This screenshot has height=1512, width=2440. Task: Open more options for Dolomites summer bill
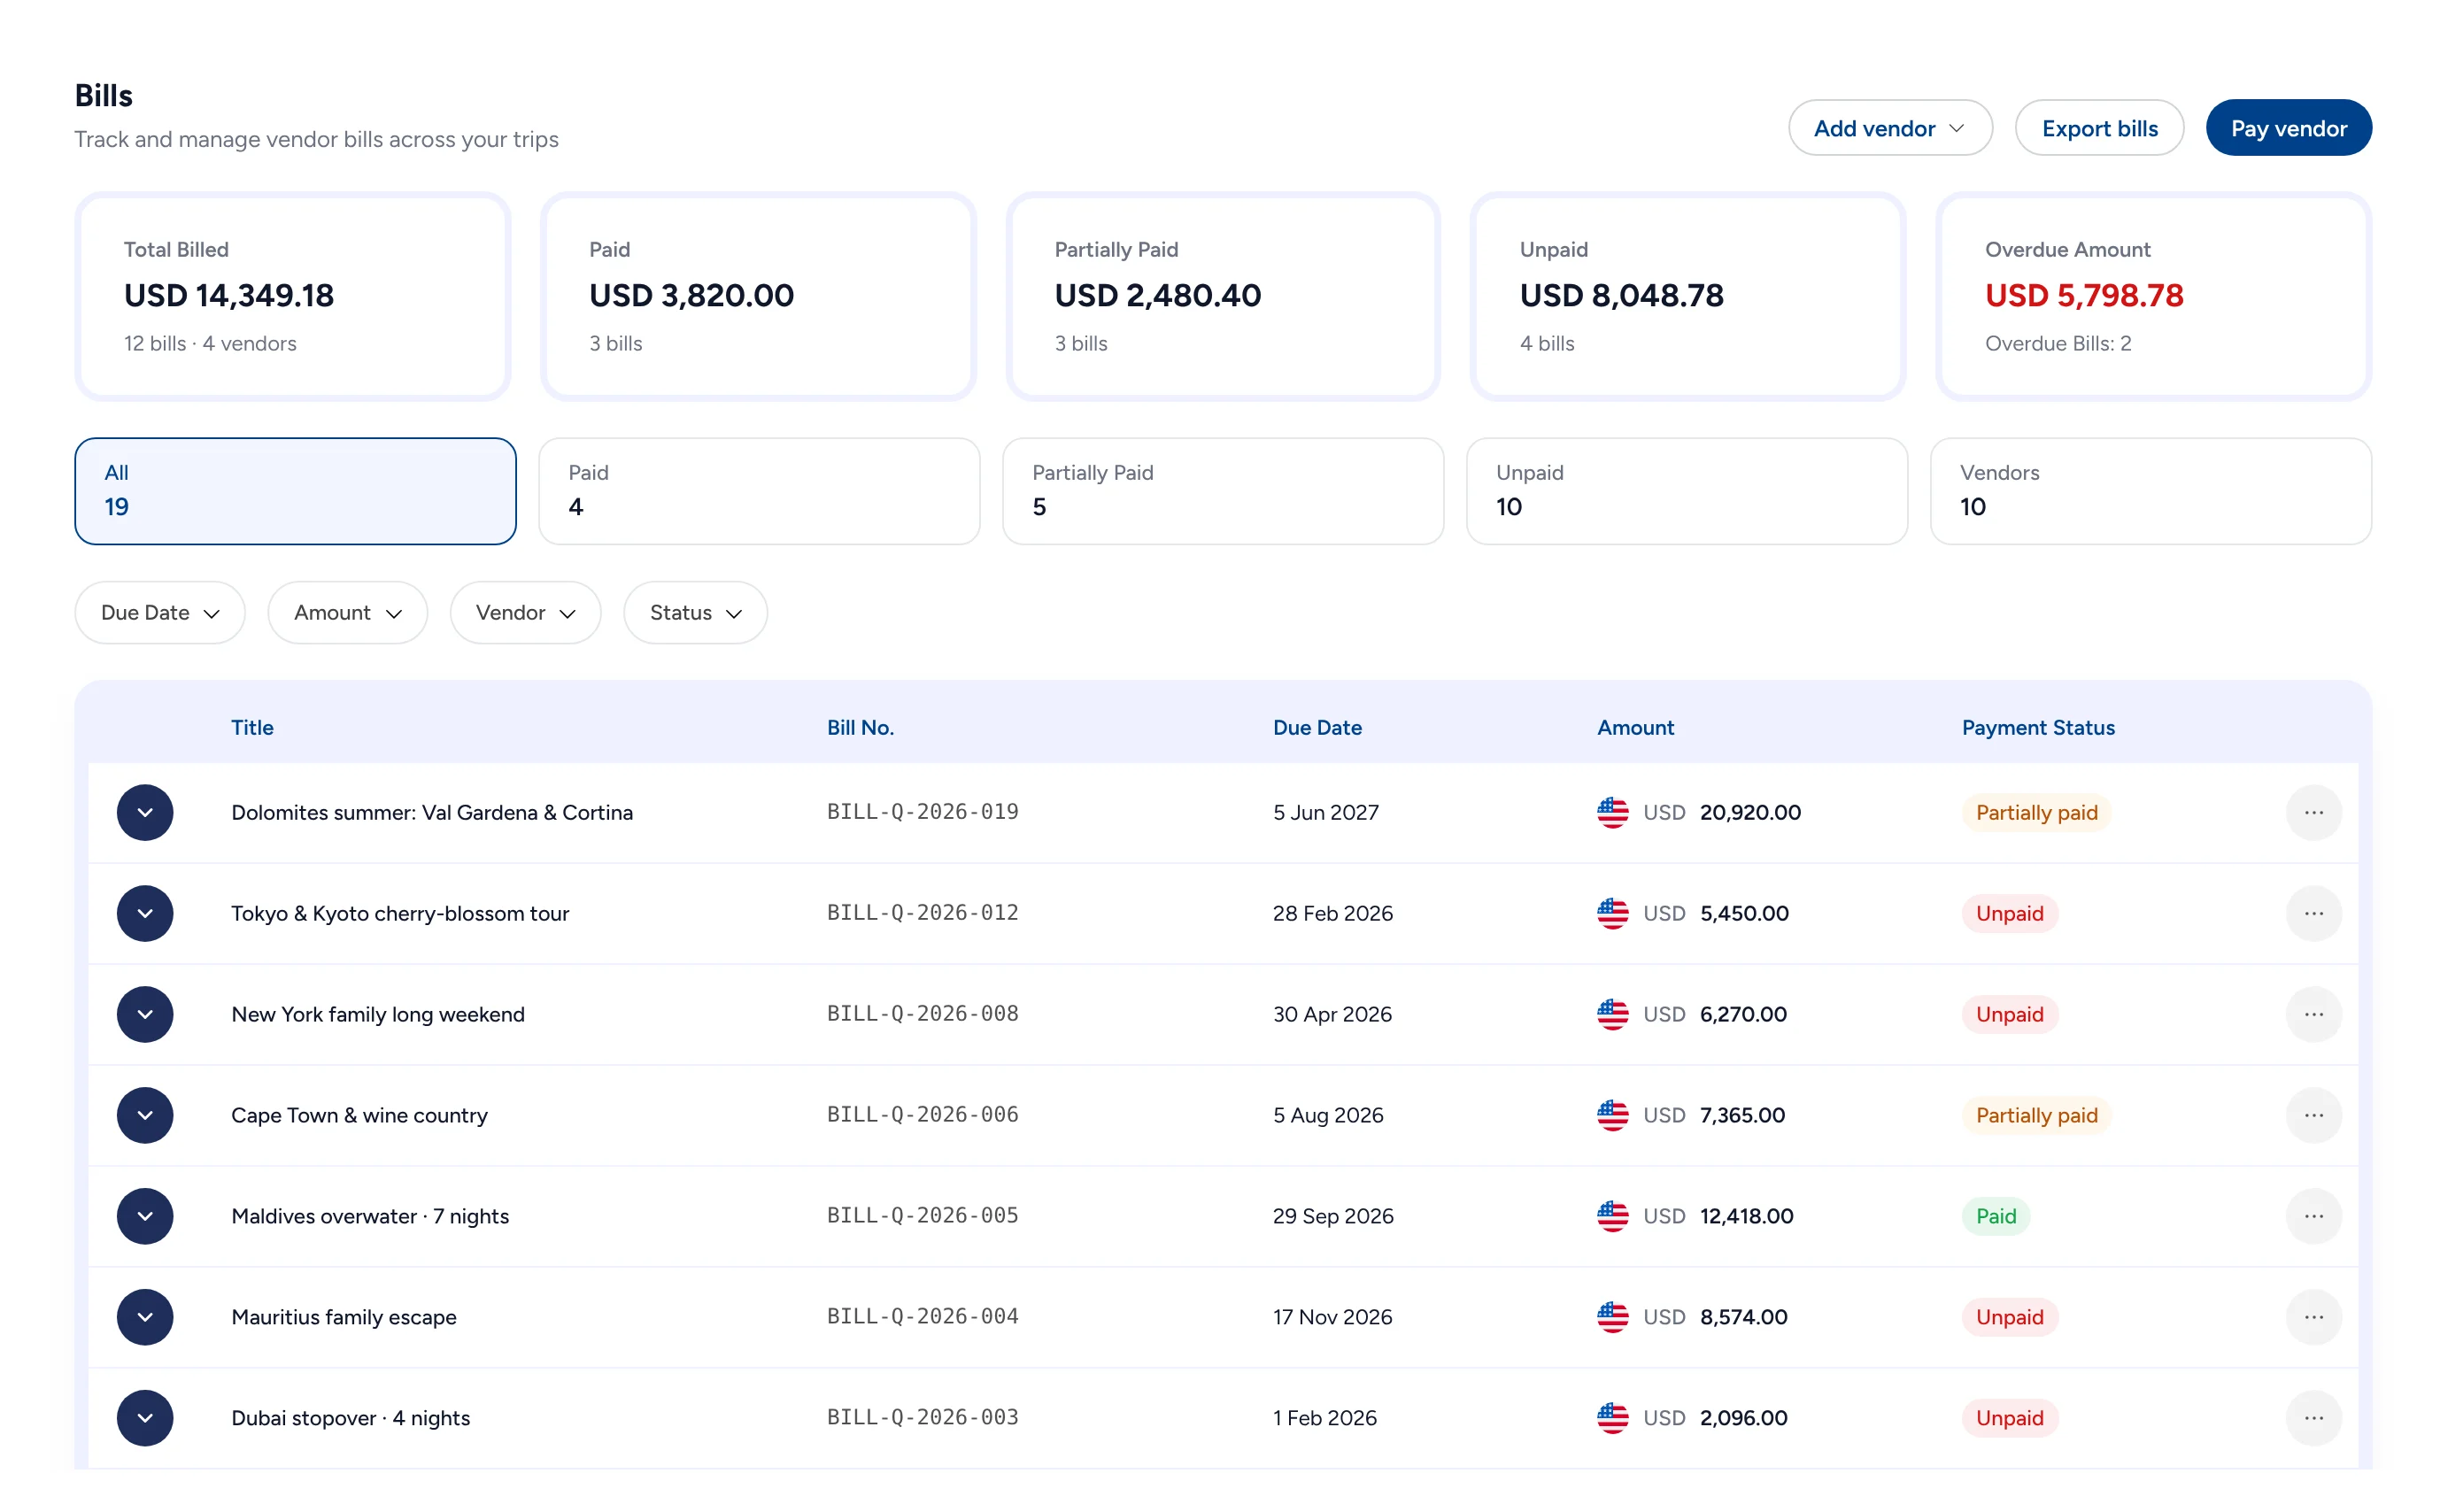coord(2313,812)
